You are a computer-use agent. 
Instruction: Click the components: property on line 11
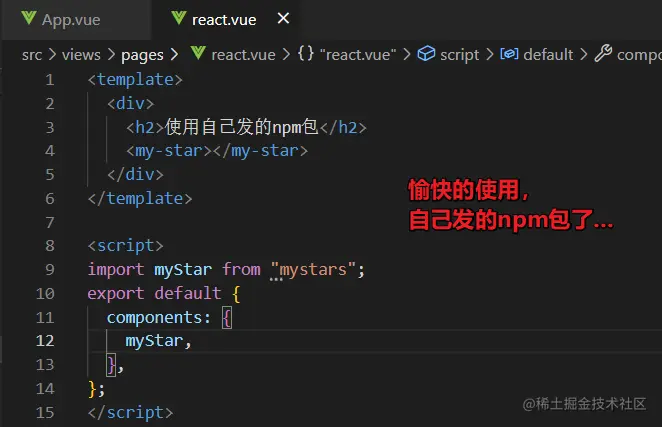click(x=159, y=317)
